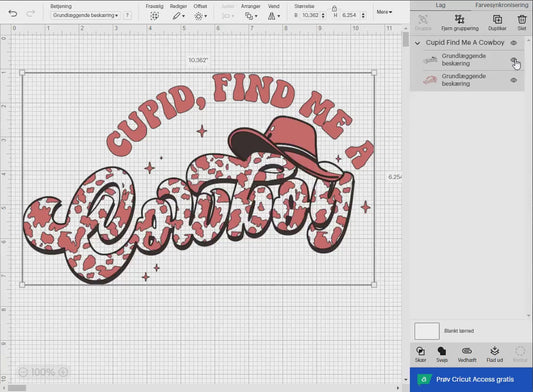Click the Fravælg deselect icon
Image resolution: width=533 pixels, height=392 pixels.
[x=155, y=16]
